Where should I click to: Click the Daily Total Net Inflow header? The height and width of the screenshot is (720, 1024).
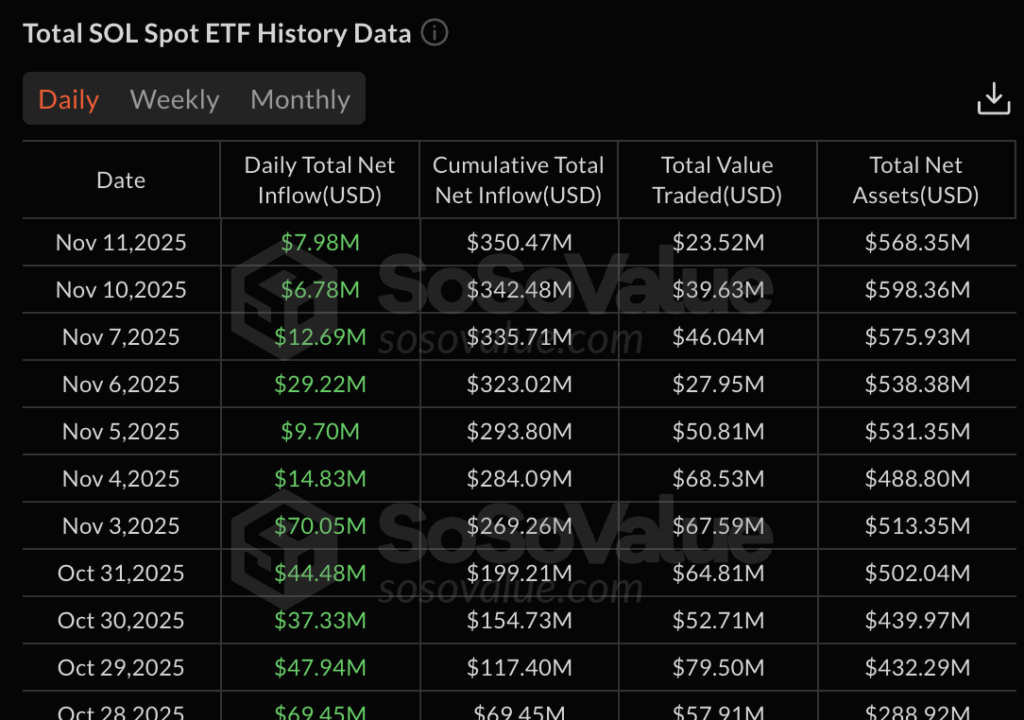(320, 180)
